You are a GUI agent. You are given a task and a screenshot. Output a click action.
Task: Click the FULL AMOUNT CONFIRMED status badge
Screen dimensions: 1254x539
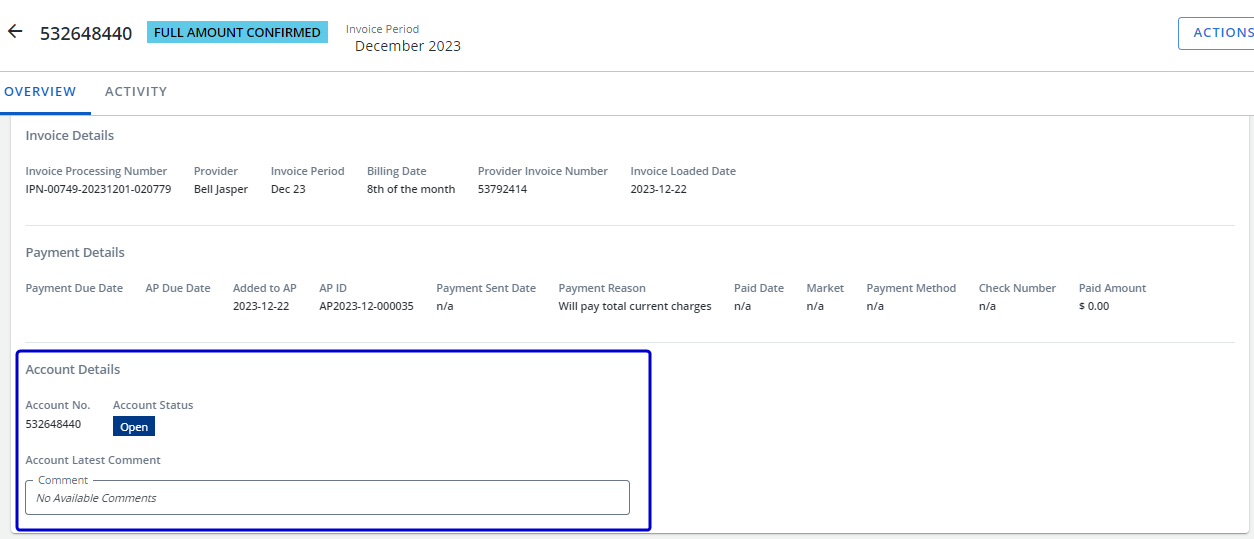click(237, 33)
